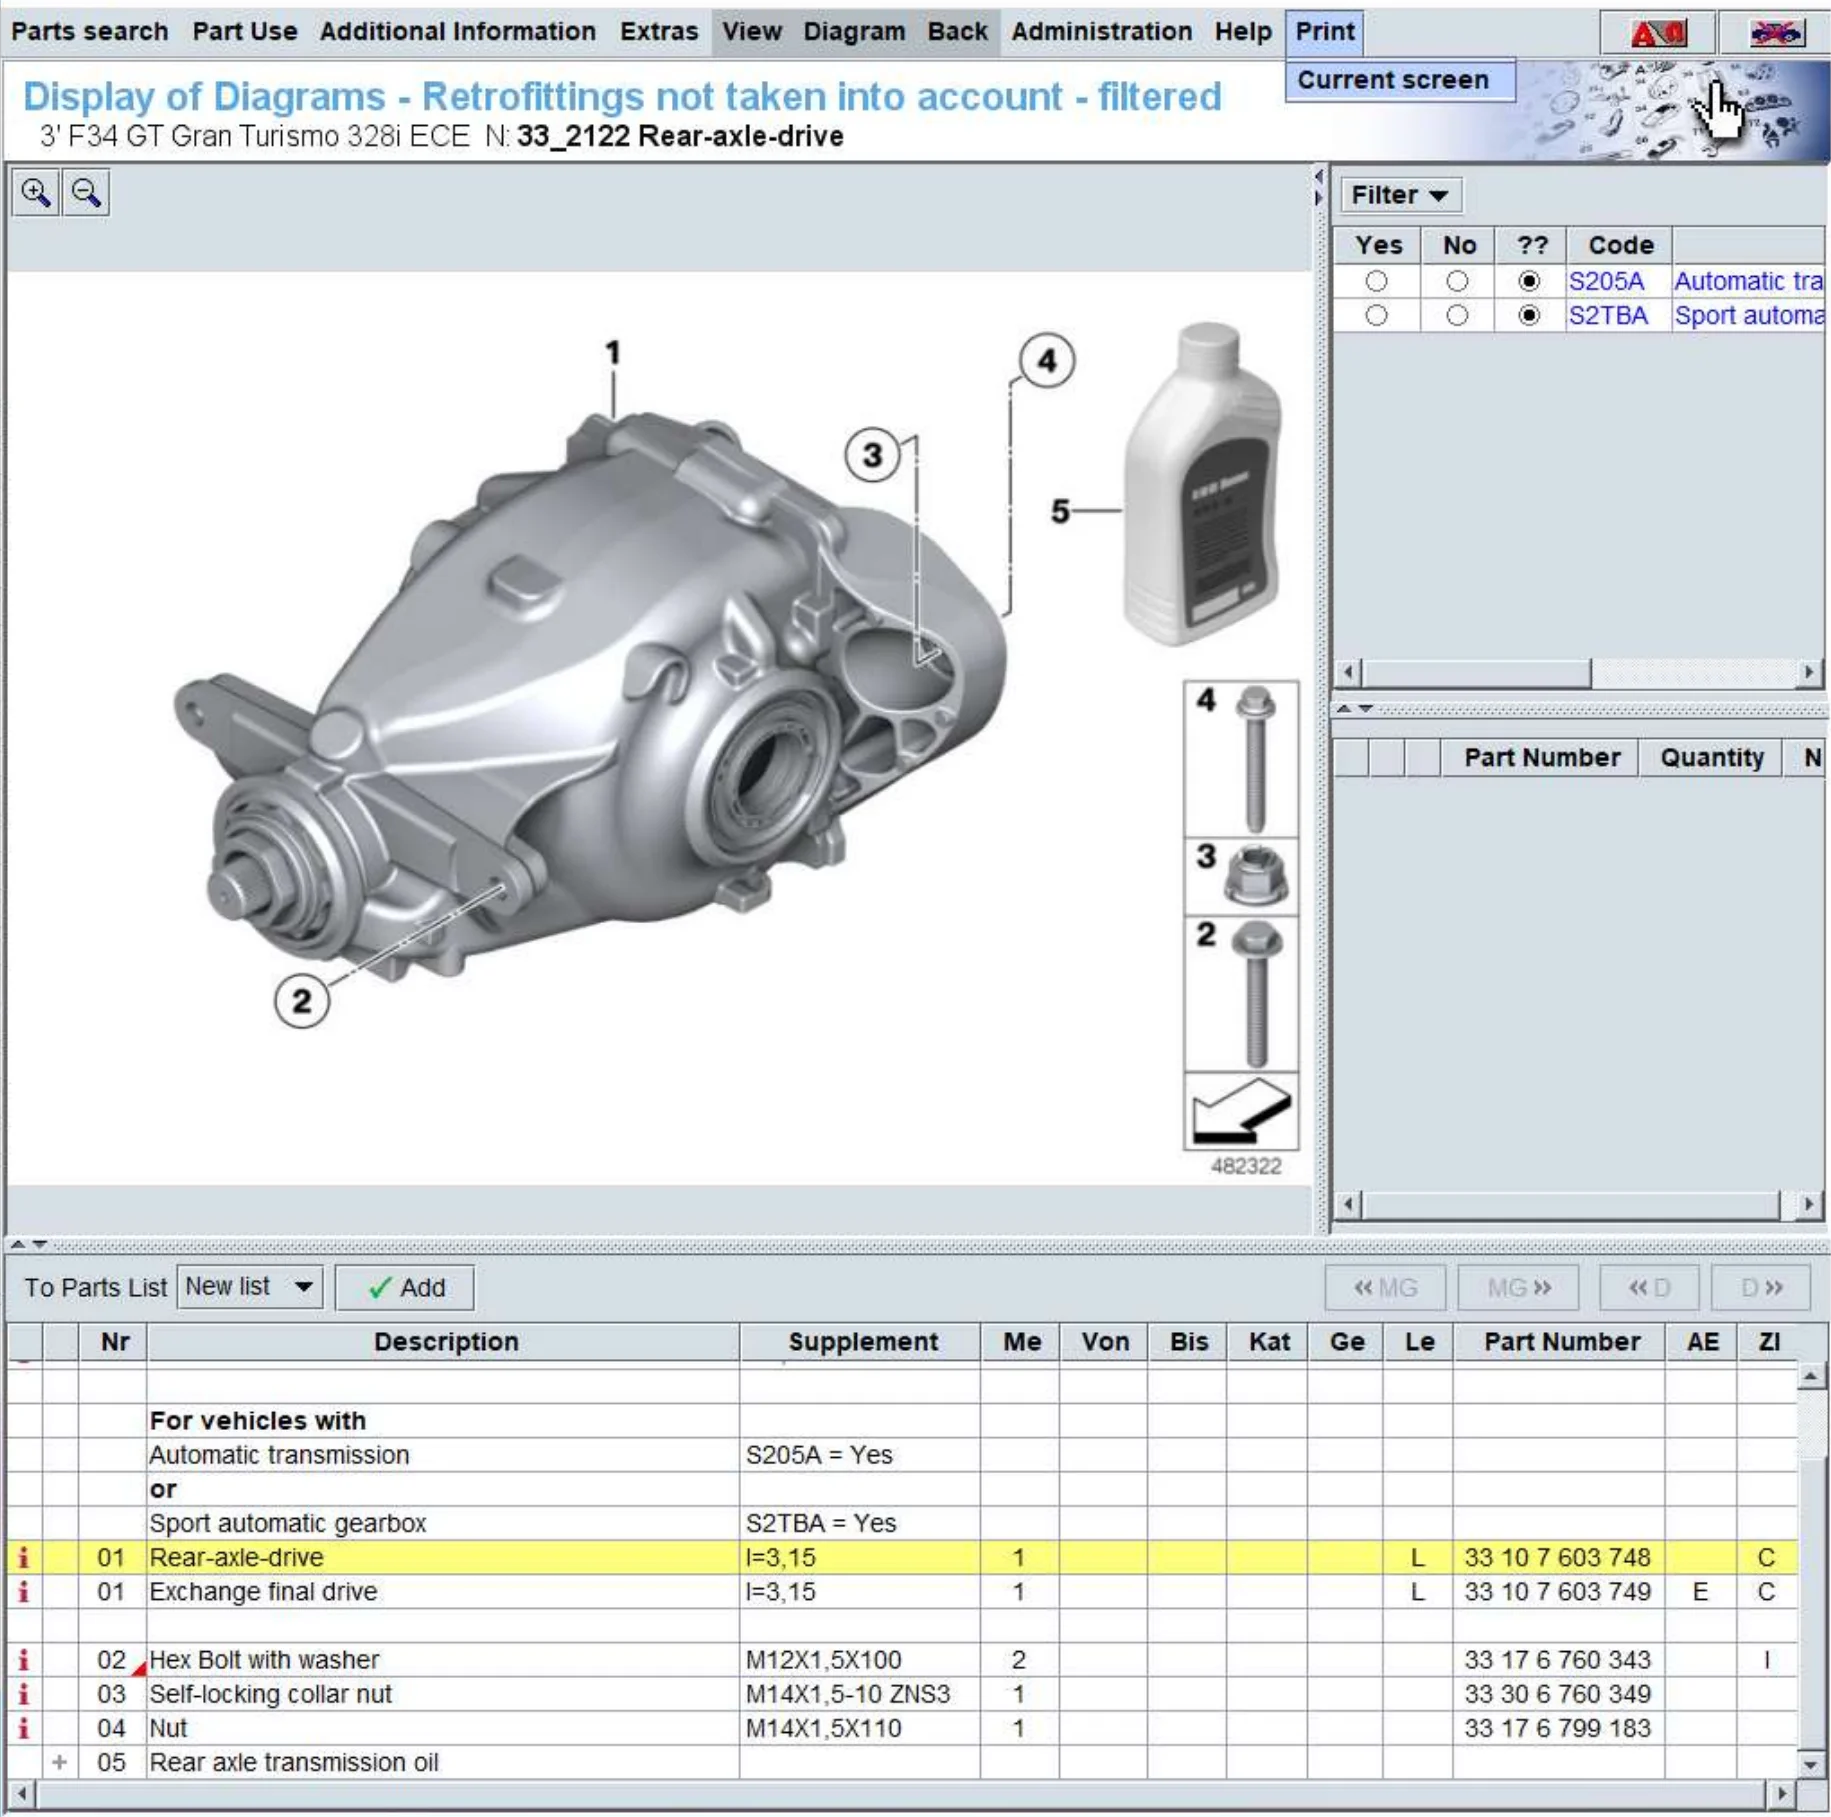The width and height of the screenshot is (1831, 1817).
Task: Click filter pane horizontal scrollbar right arrow
Action: pos(1808,673)
